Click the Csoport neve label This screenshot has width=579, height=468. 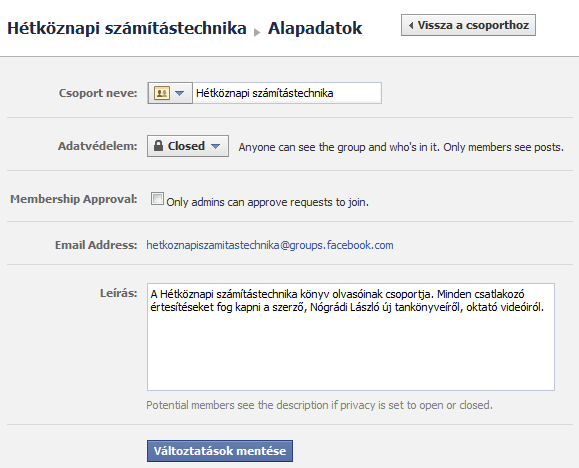[x=98, y=93]
